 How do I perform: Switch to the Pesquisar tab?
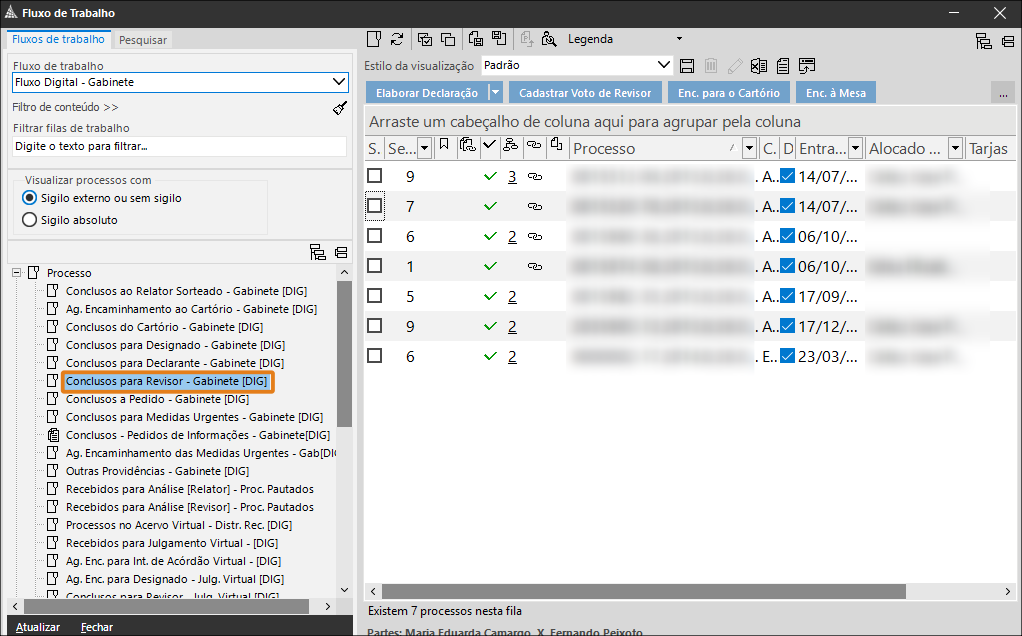143,40
